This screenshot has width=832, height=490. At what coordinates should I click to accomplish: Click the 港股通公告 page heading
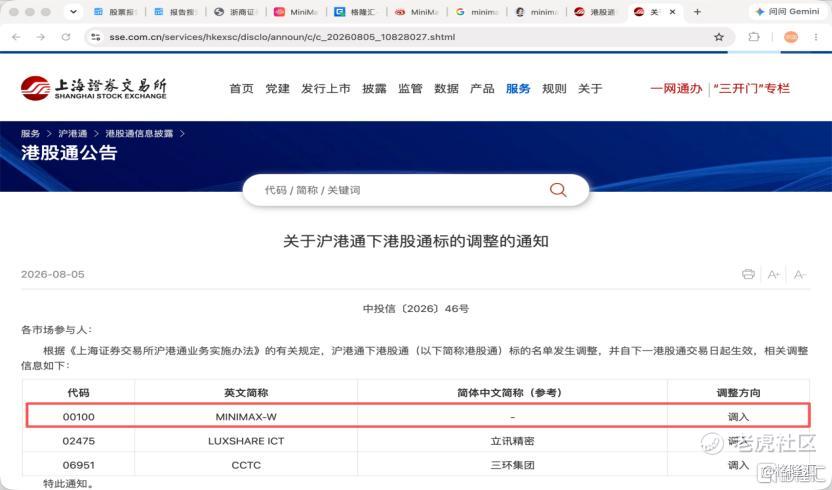pyautogui.click(x=69, y=153)
